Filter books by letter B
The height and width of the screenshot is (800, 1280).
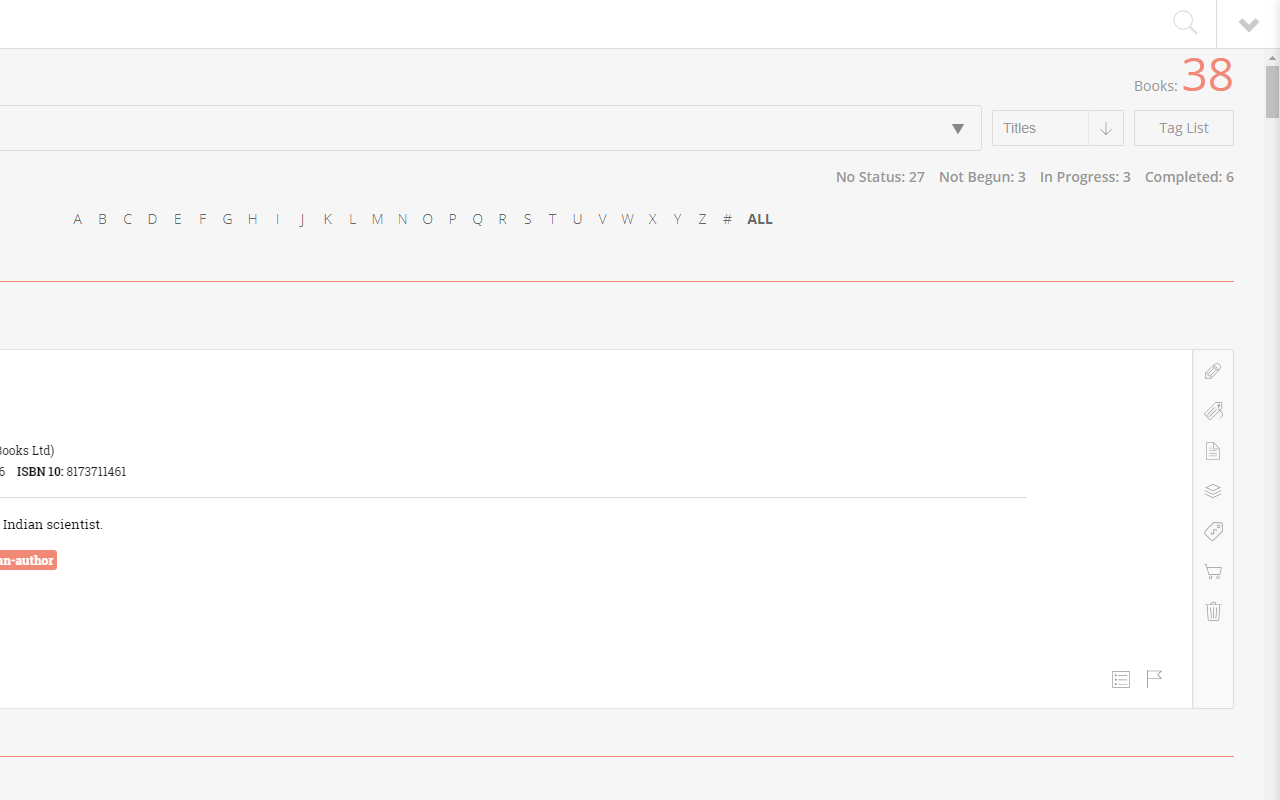coord(102,219)
